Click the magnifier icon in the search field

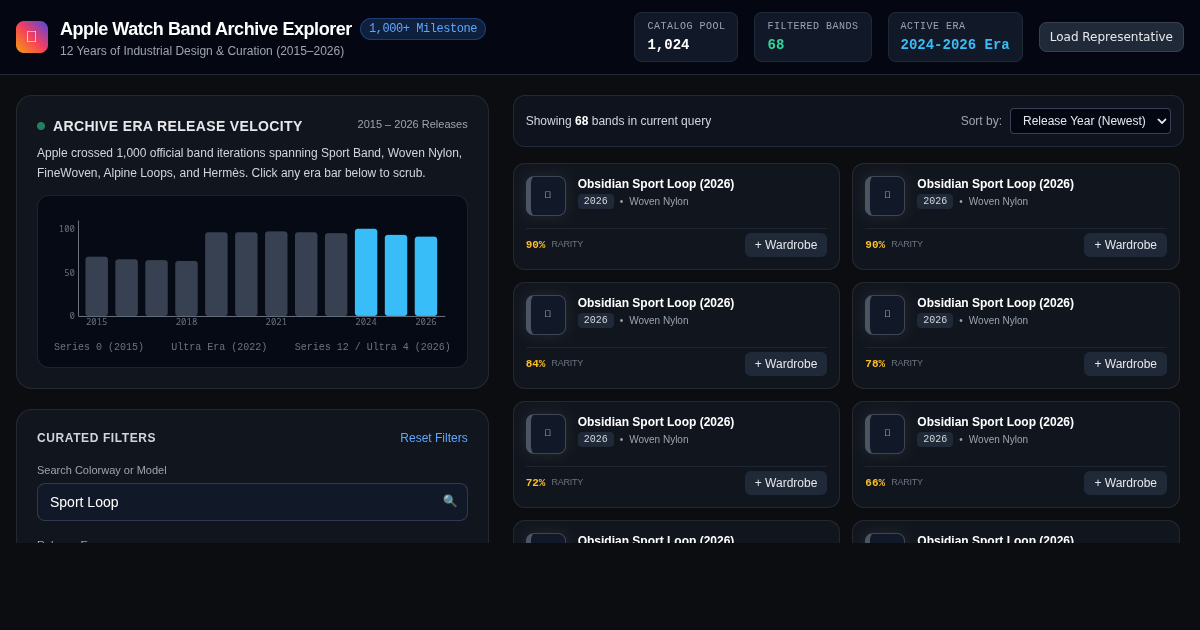tap(450, 501)
